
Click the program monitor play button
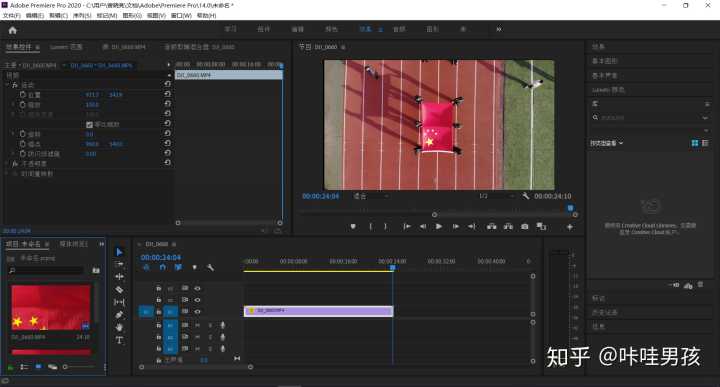[x=439, y=226]
